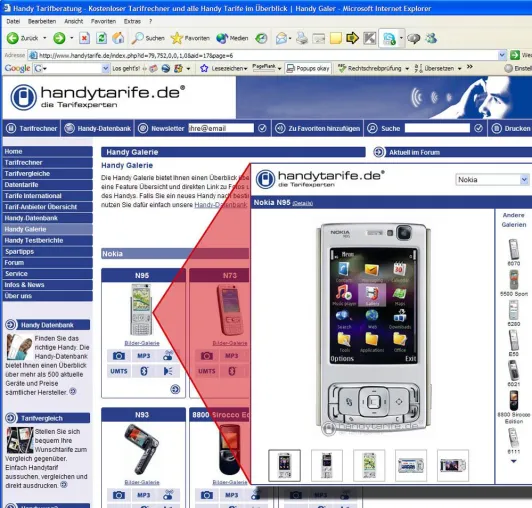The image size is (532, 508).
Task: Toggle the Popups okay button
Action: (x=308, y=69)
